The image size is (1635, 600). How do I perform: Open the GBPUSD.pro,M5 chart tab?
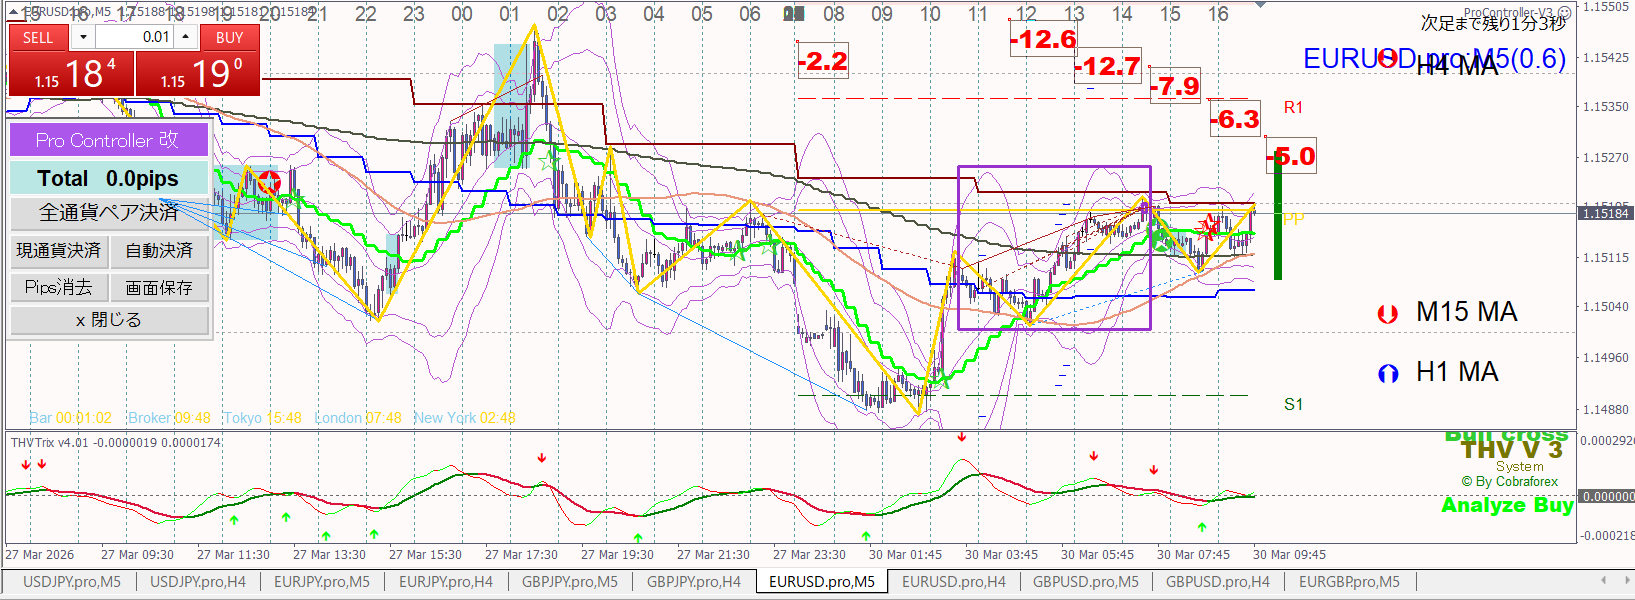point(1085,582)
